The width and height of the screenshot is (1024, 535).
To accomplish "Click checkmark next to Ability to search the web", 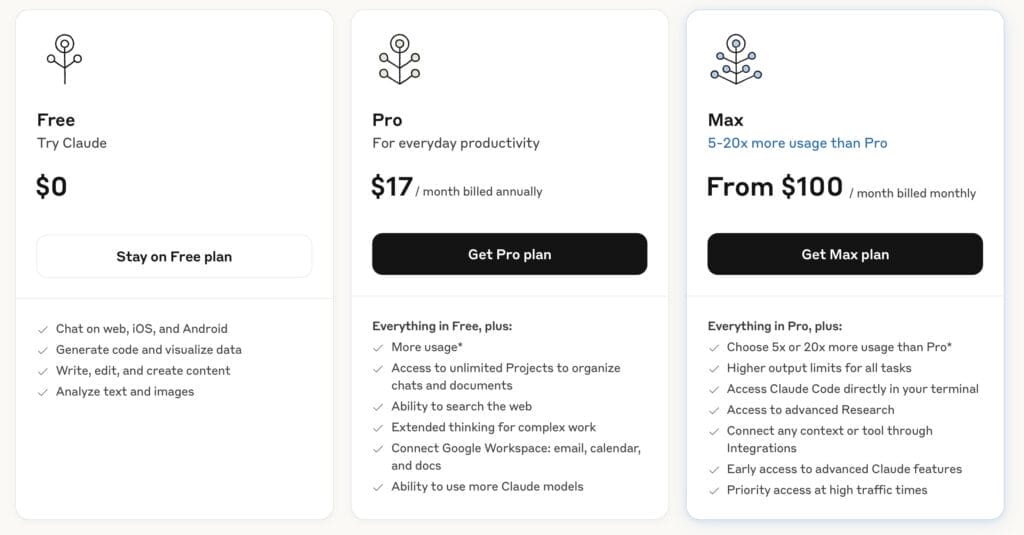I will click(377, 407).
